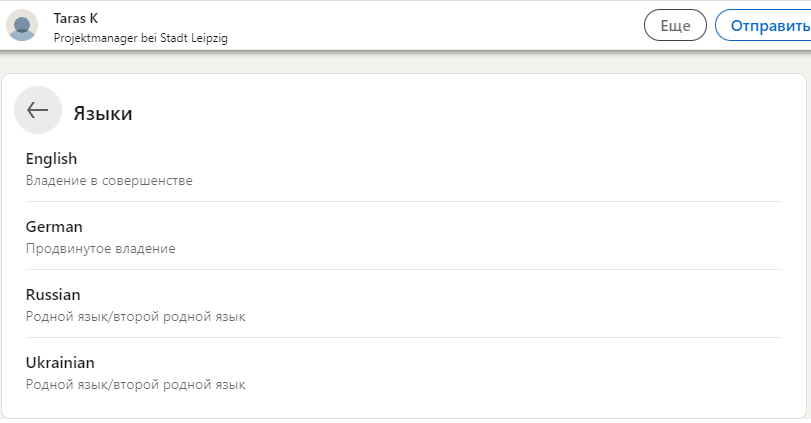
Task: Click the native proficiency text under Russian
Action: pyautogui.click(x=136, y=316)
